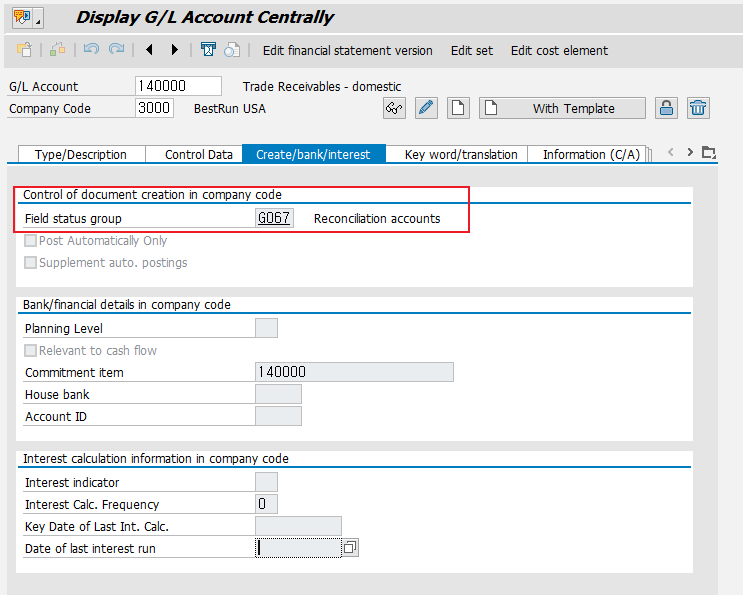Screen dimensions: 743x595
Task: Click the Create blank-page icon button
Action: coord(458,108)
